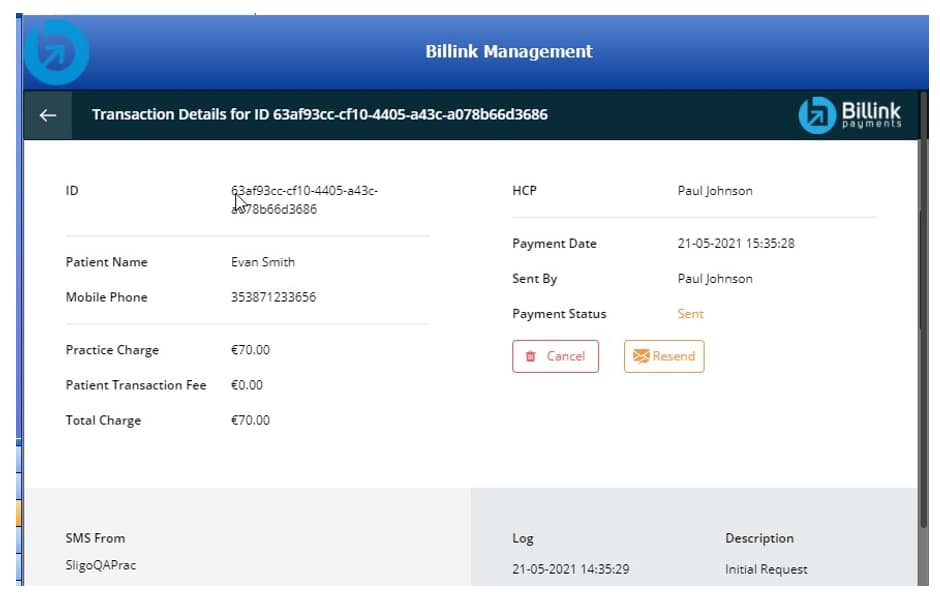Click the envelope icon in Resend button
Viewport: 940px width, 597px height.
(x=641, y=357)
